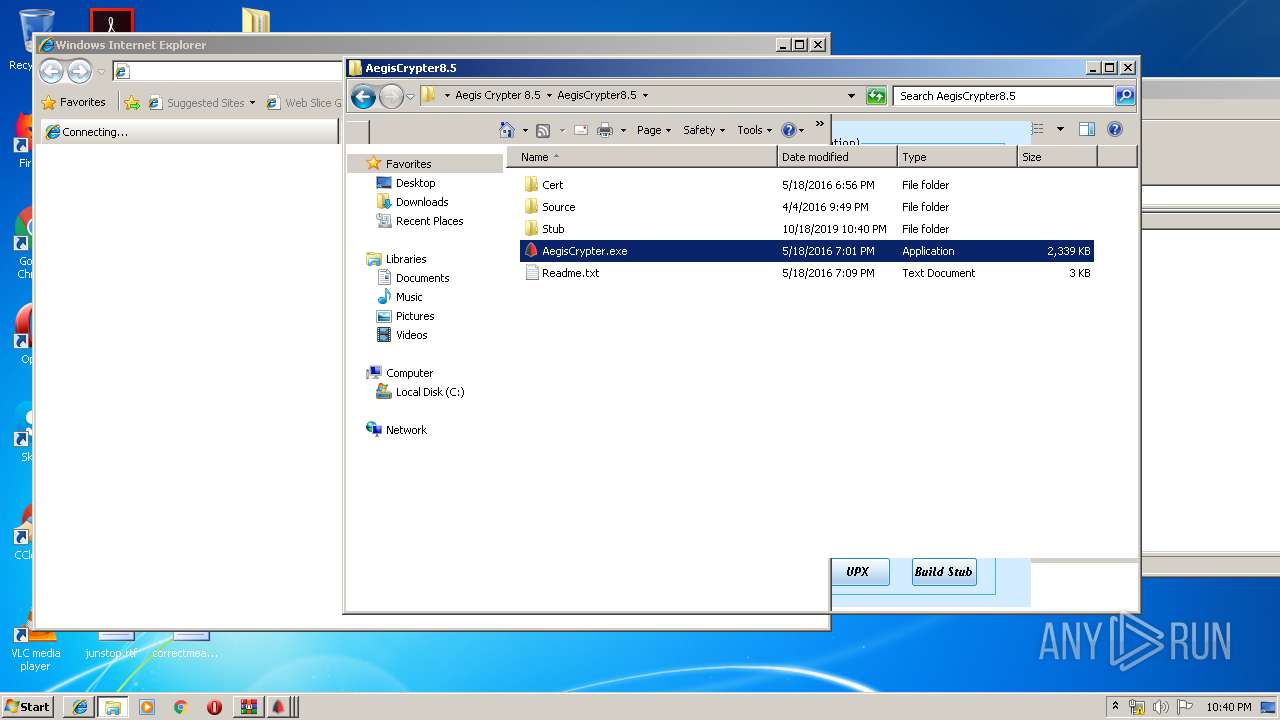
Task: Click the UPX button
Action: pyautogui.click(x=858, y=572)
